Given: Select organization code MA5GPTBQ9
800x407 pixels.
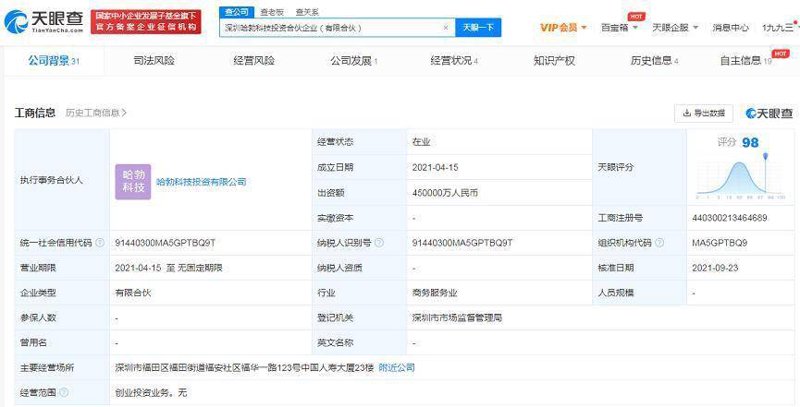Looking at the screenshot, I should pos(719,243).
